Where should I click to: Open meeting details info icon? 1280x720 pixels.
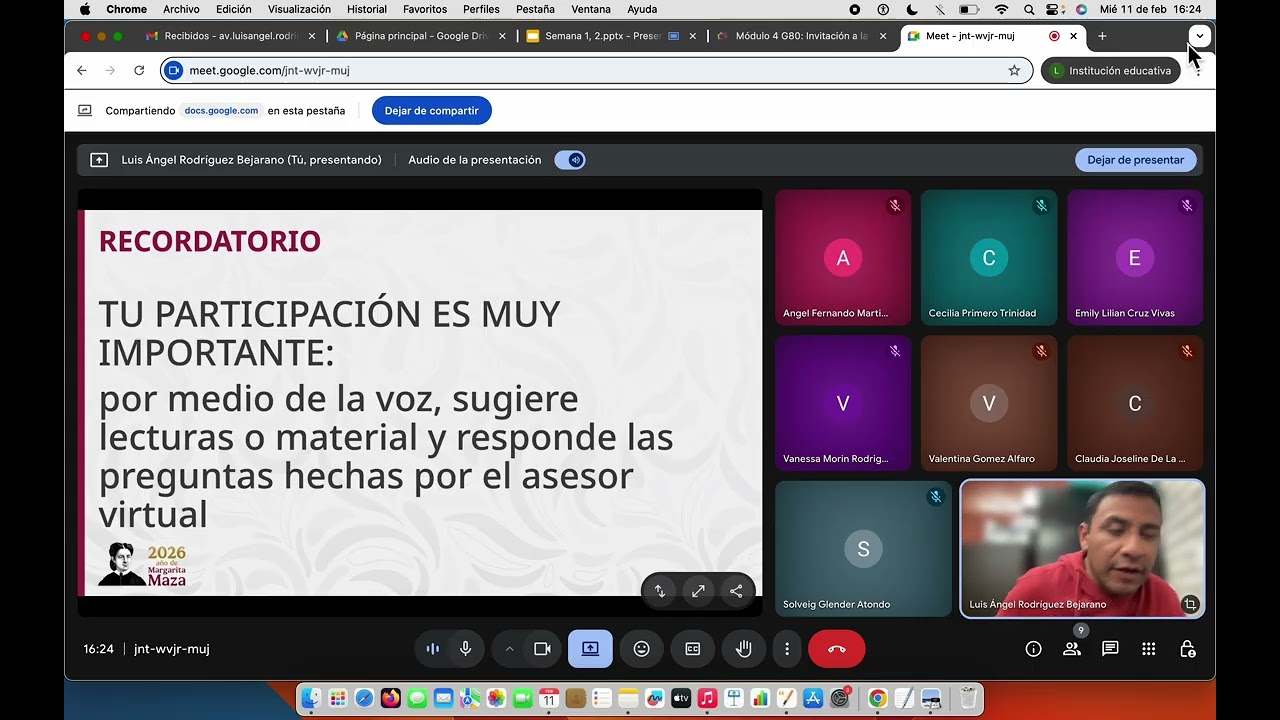pyautogui.click(x=1033, y=649)
